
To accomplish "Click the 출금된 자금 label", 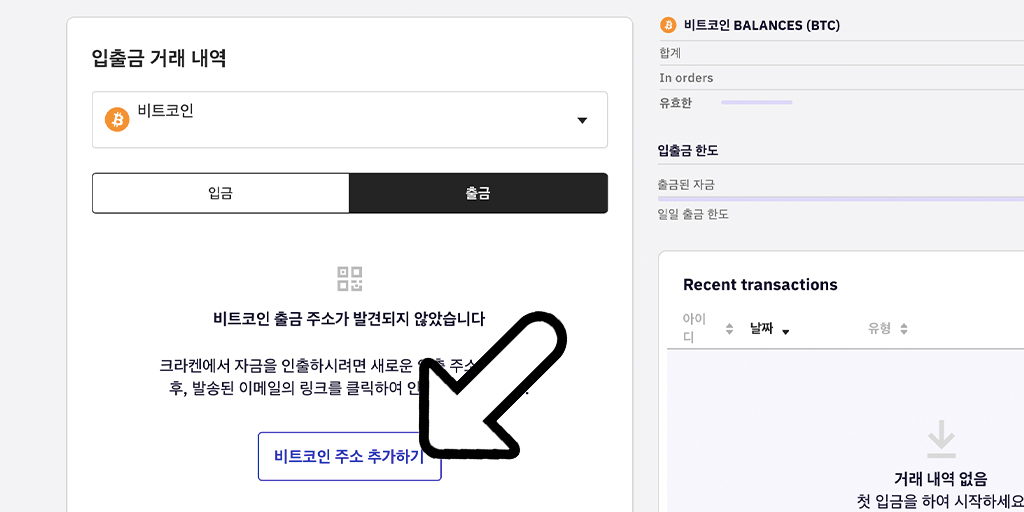I will tap(686, 185).
